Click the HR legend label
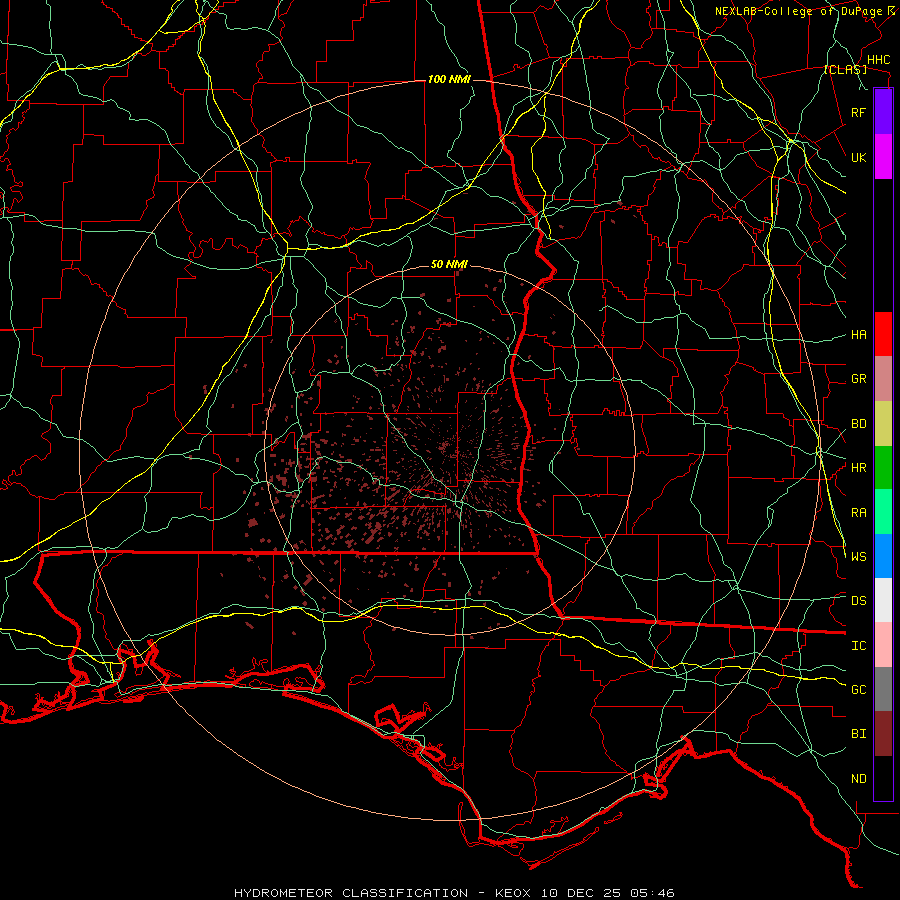The height and width of the screenshot is (900, 900). click(x=858, y=468)
